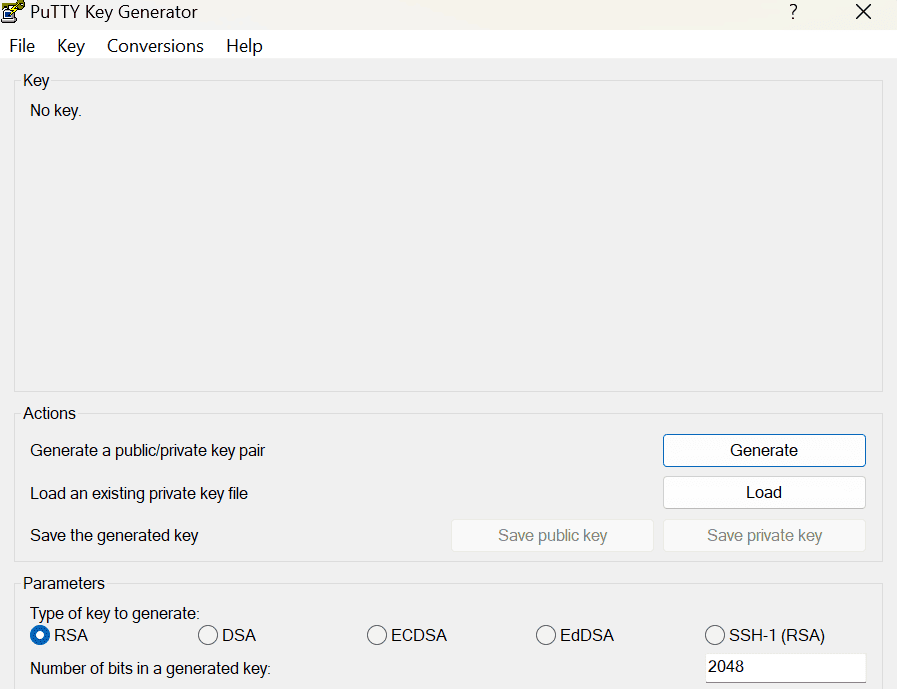
Task: Click Load to open an existing private key
Action: pyautogui.click(x=764, y=492)
